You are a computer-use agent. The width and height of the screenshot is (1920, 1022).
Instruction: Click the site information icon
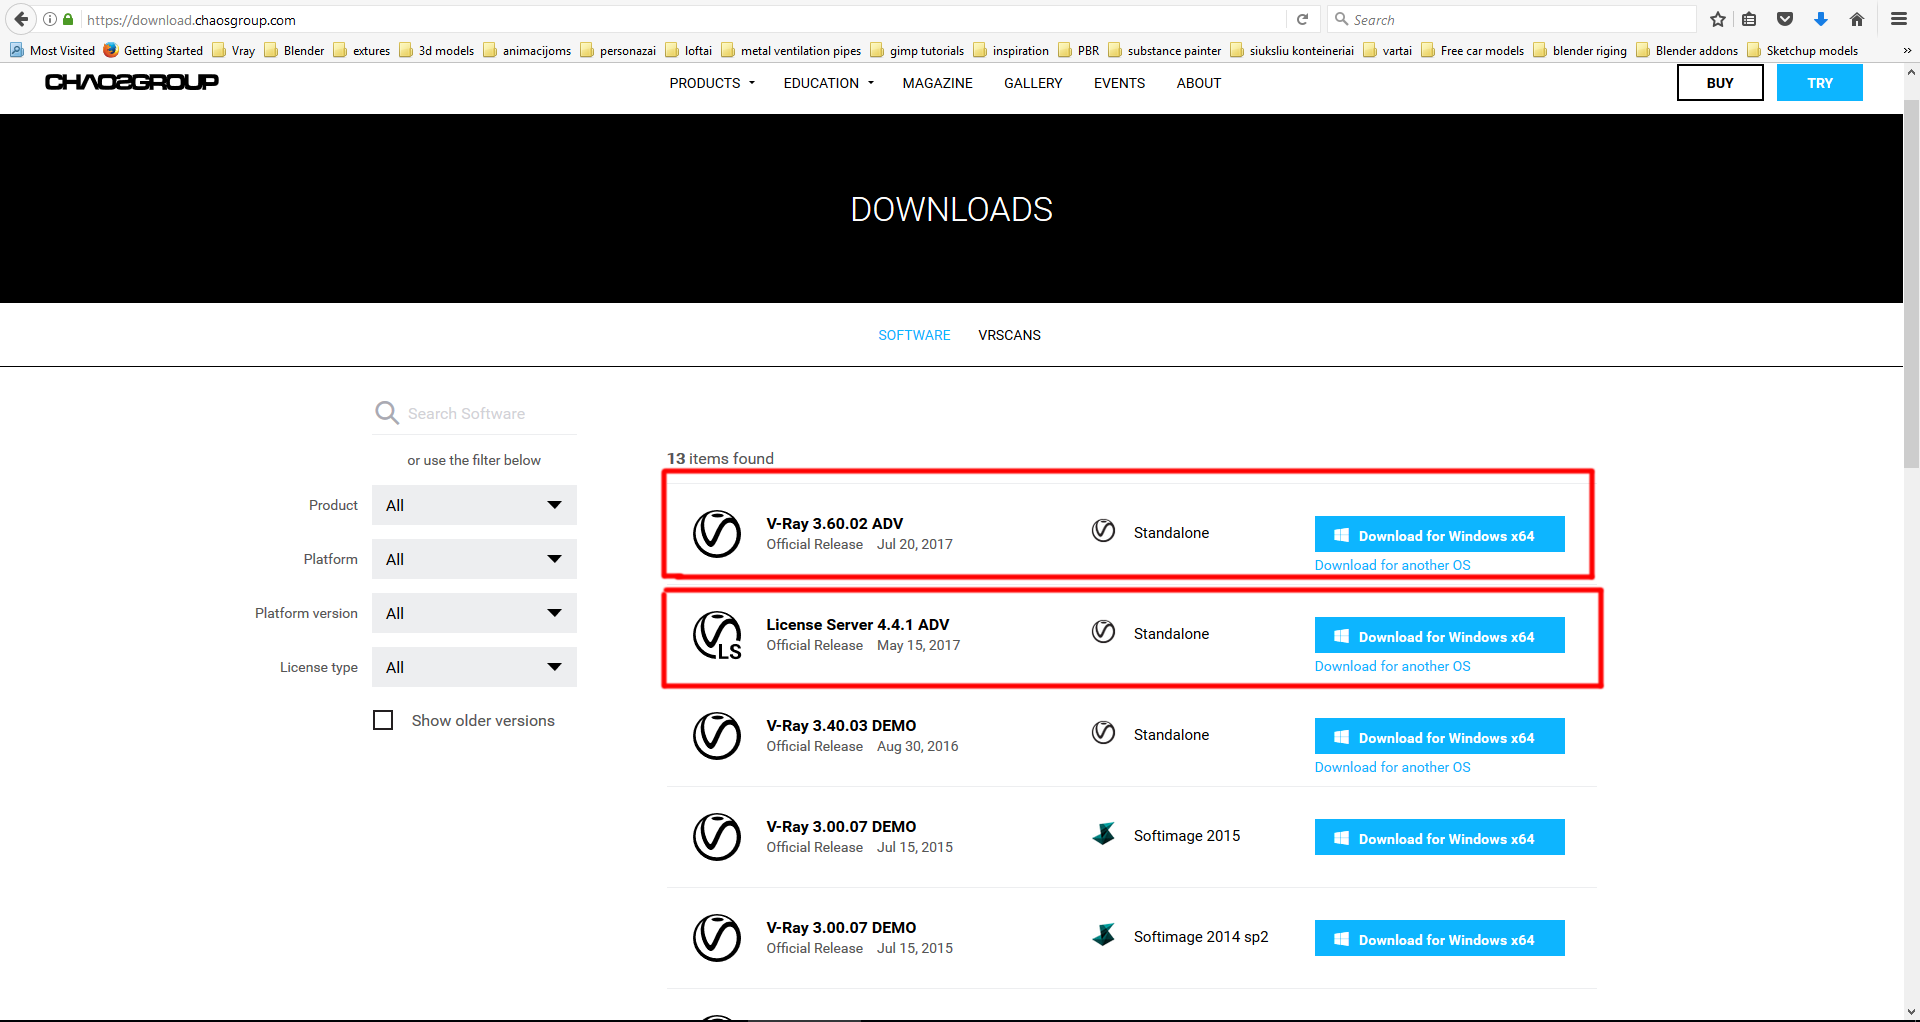[x=50, y=19]
